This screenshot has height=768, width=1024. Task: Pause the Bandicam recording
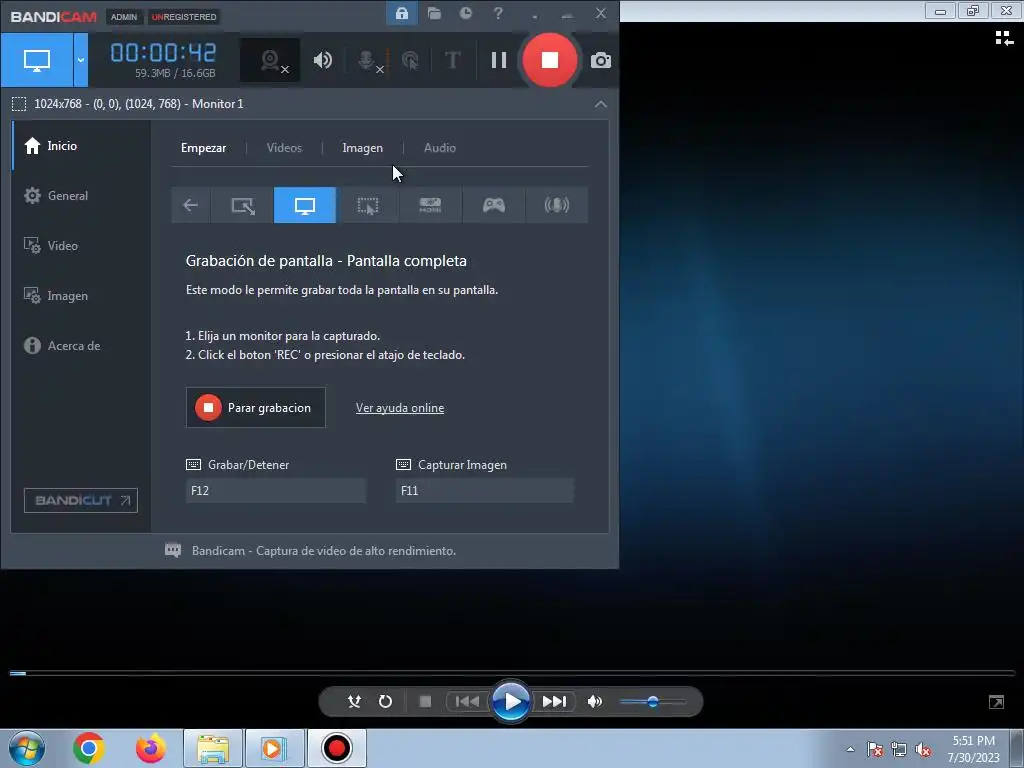click(499, 60)
